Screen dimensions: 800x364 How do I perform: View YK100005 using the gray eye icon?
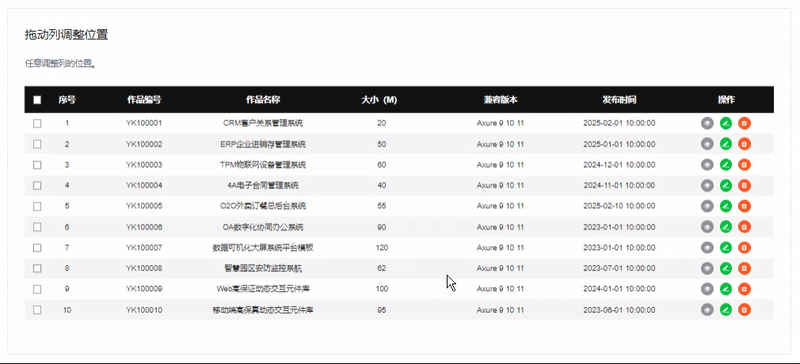[707, 206]
